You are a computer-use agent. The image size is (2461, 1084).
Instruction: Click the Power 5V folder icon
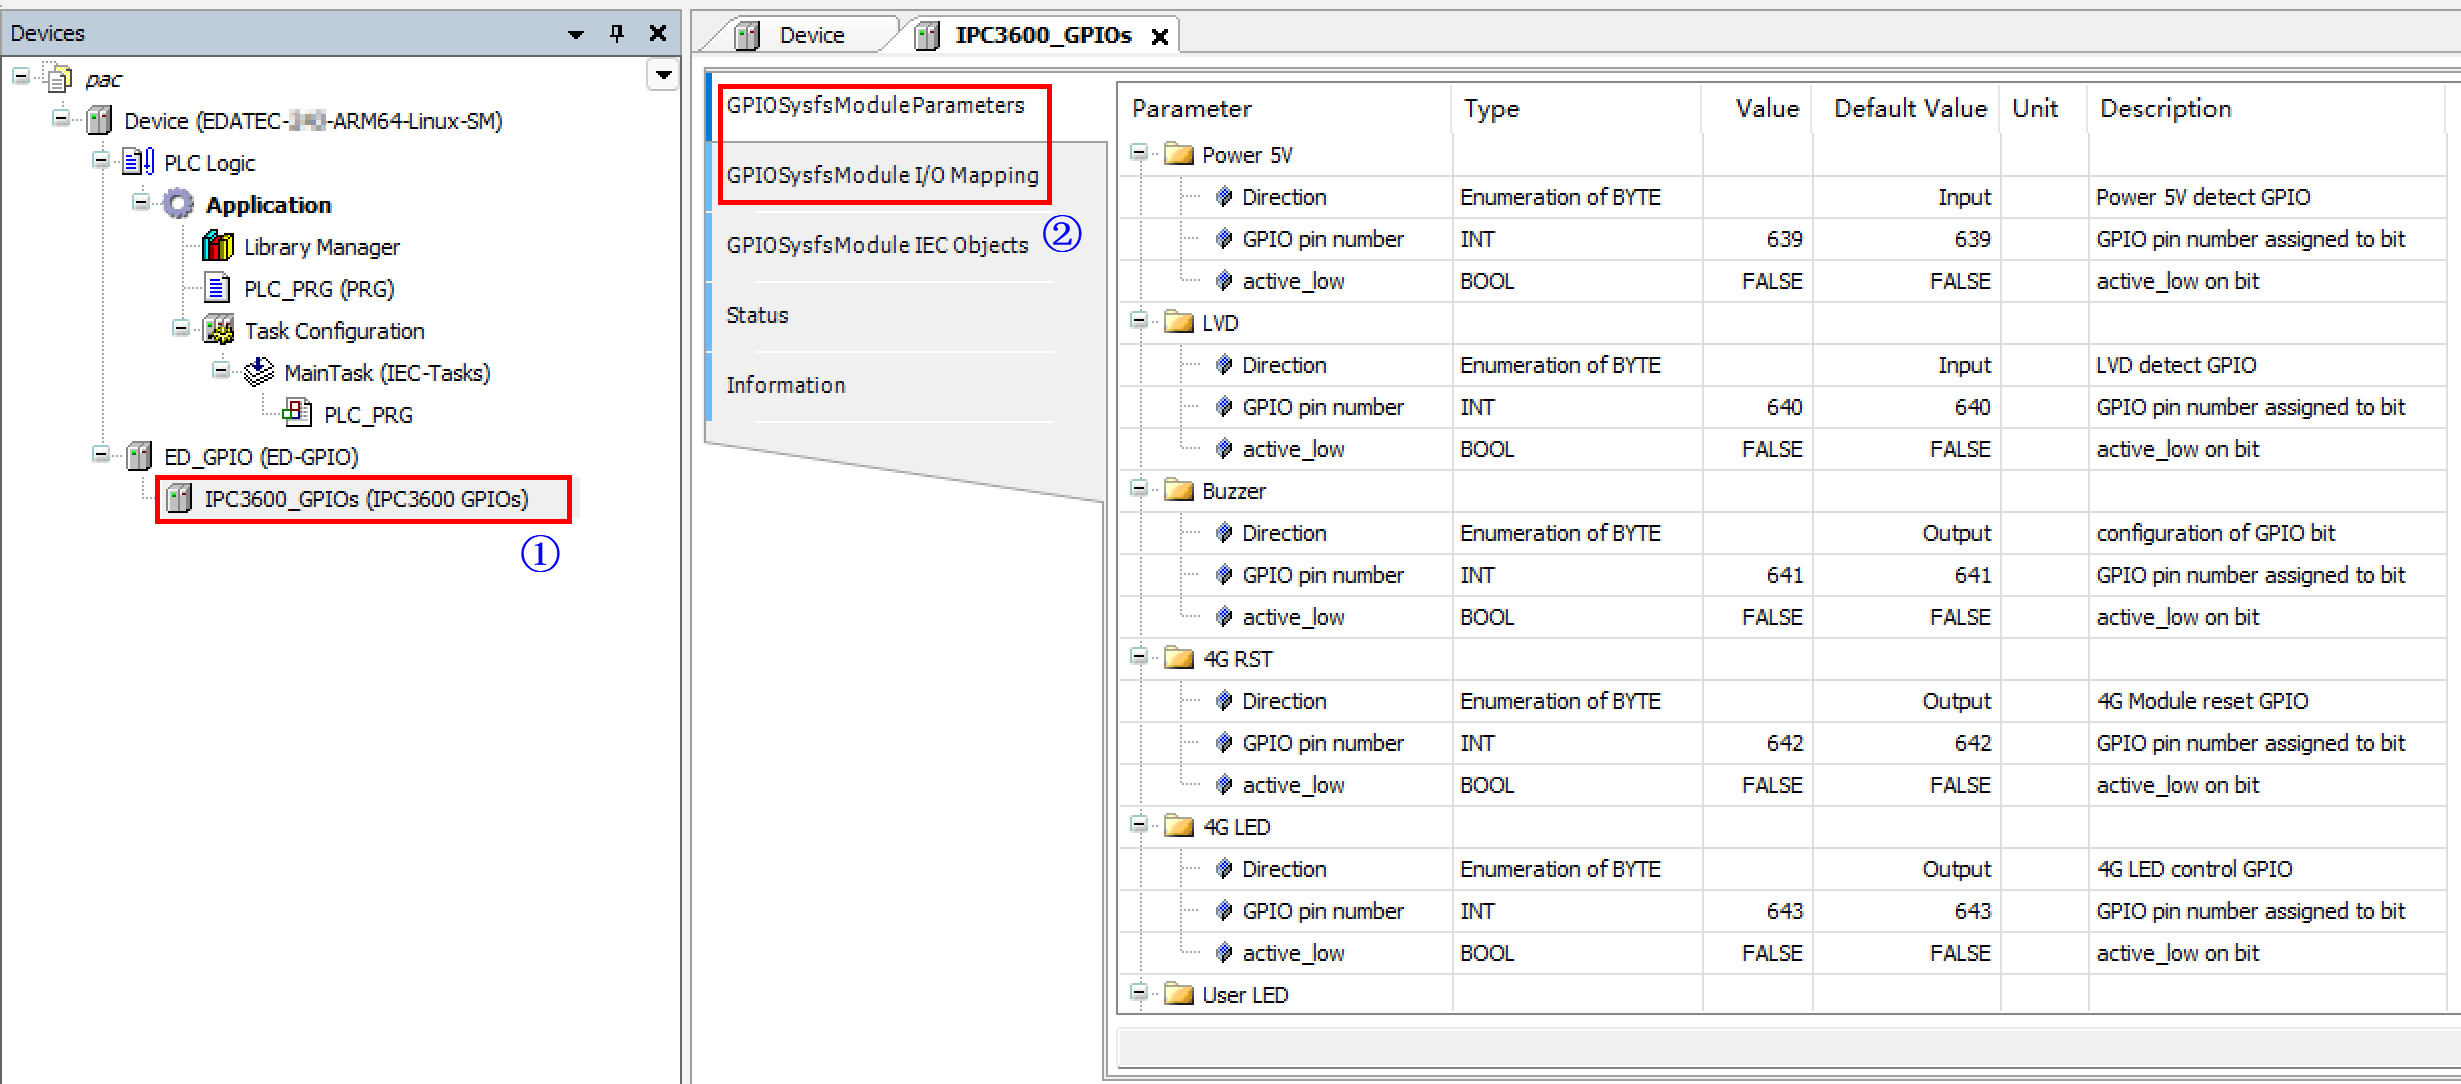pos(1179,155)
